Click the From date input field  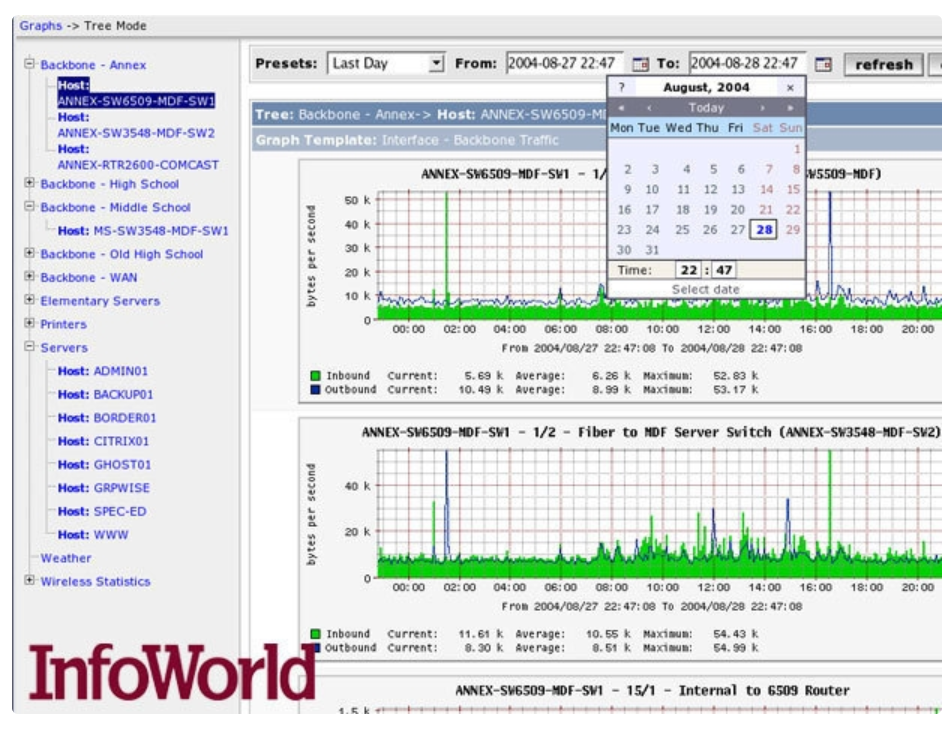pyautogui.click(x=565, y=63)
